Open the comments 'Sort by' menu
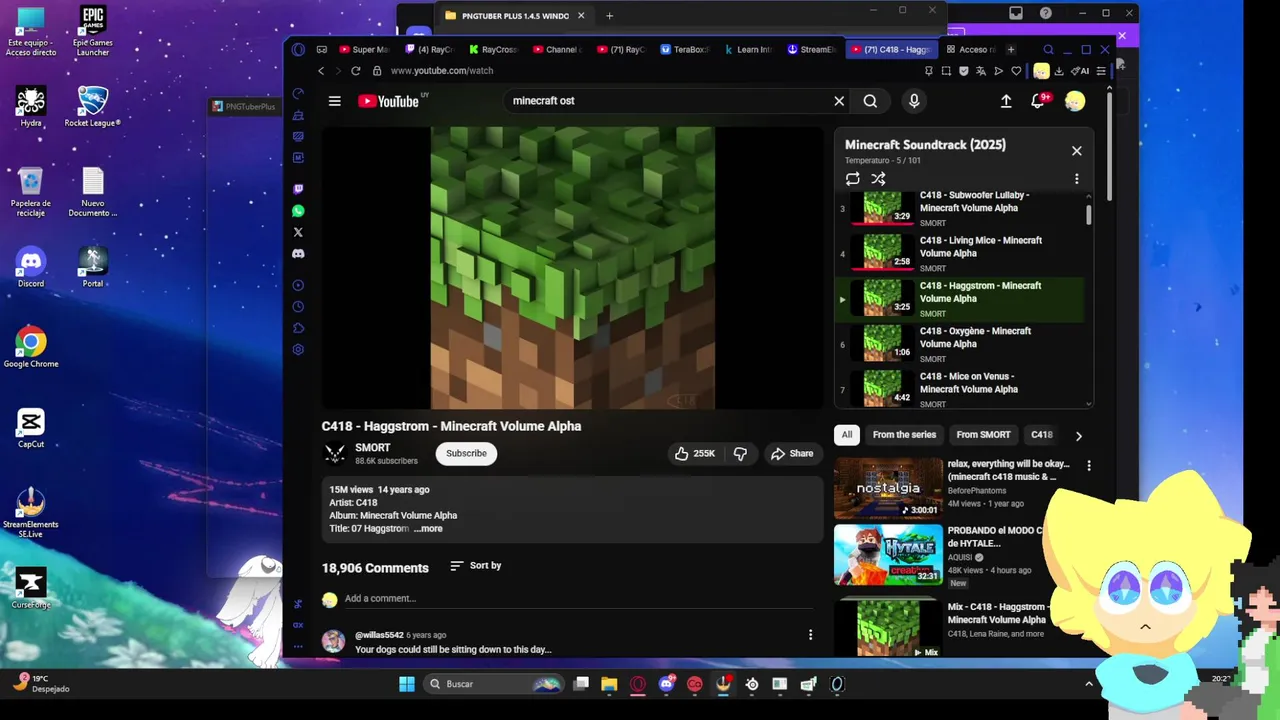The image size is (1280, 720). [x=475, y=566]
